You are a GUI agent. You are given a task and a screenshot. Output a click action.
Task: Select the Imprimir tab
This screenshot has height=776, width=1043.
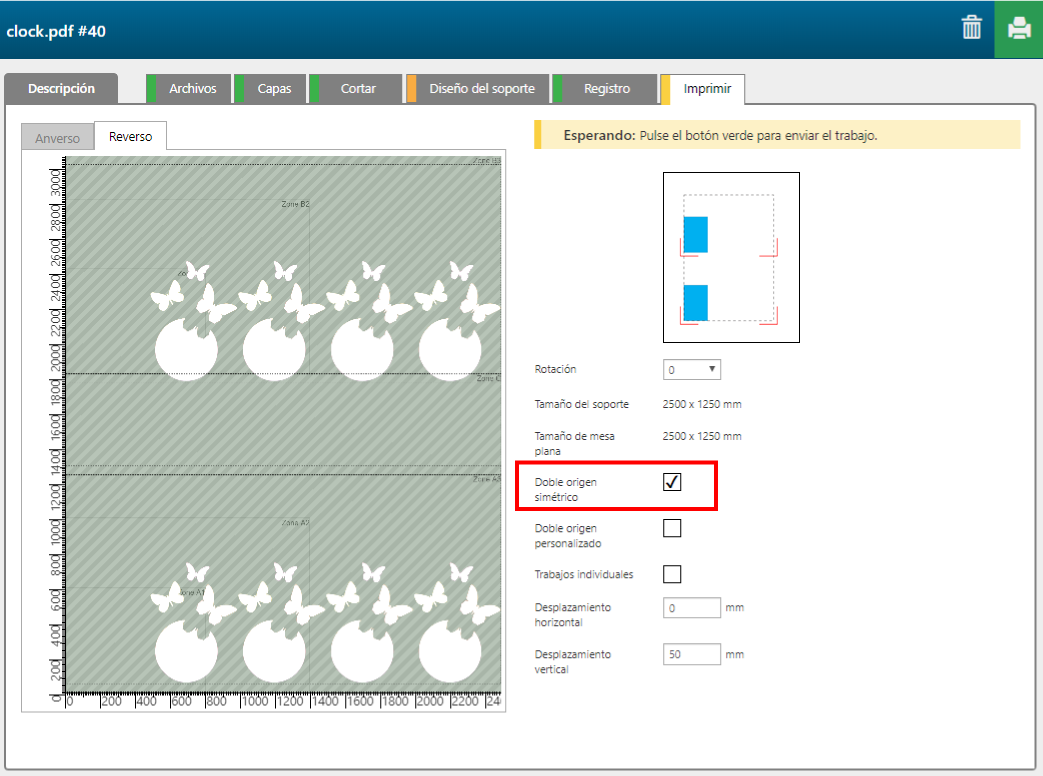tap(706, 89)
